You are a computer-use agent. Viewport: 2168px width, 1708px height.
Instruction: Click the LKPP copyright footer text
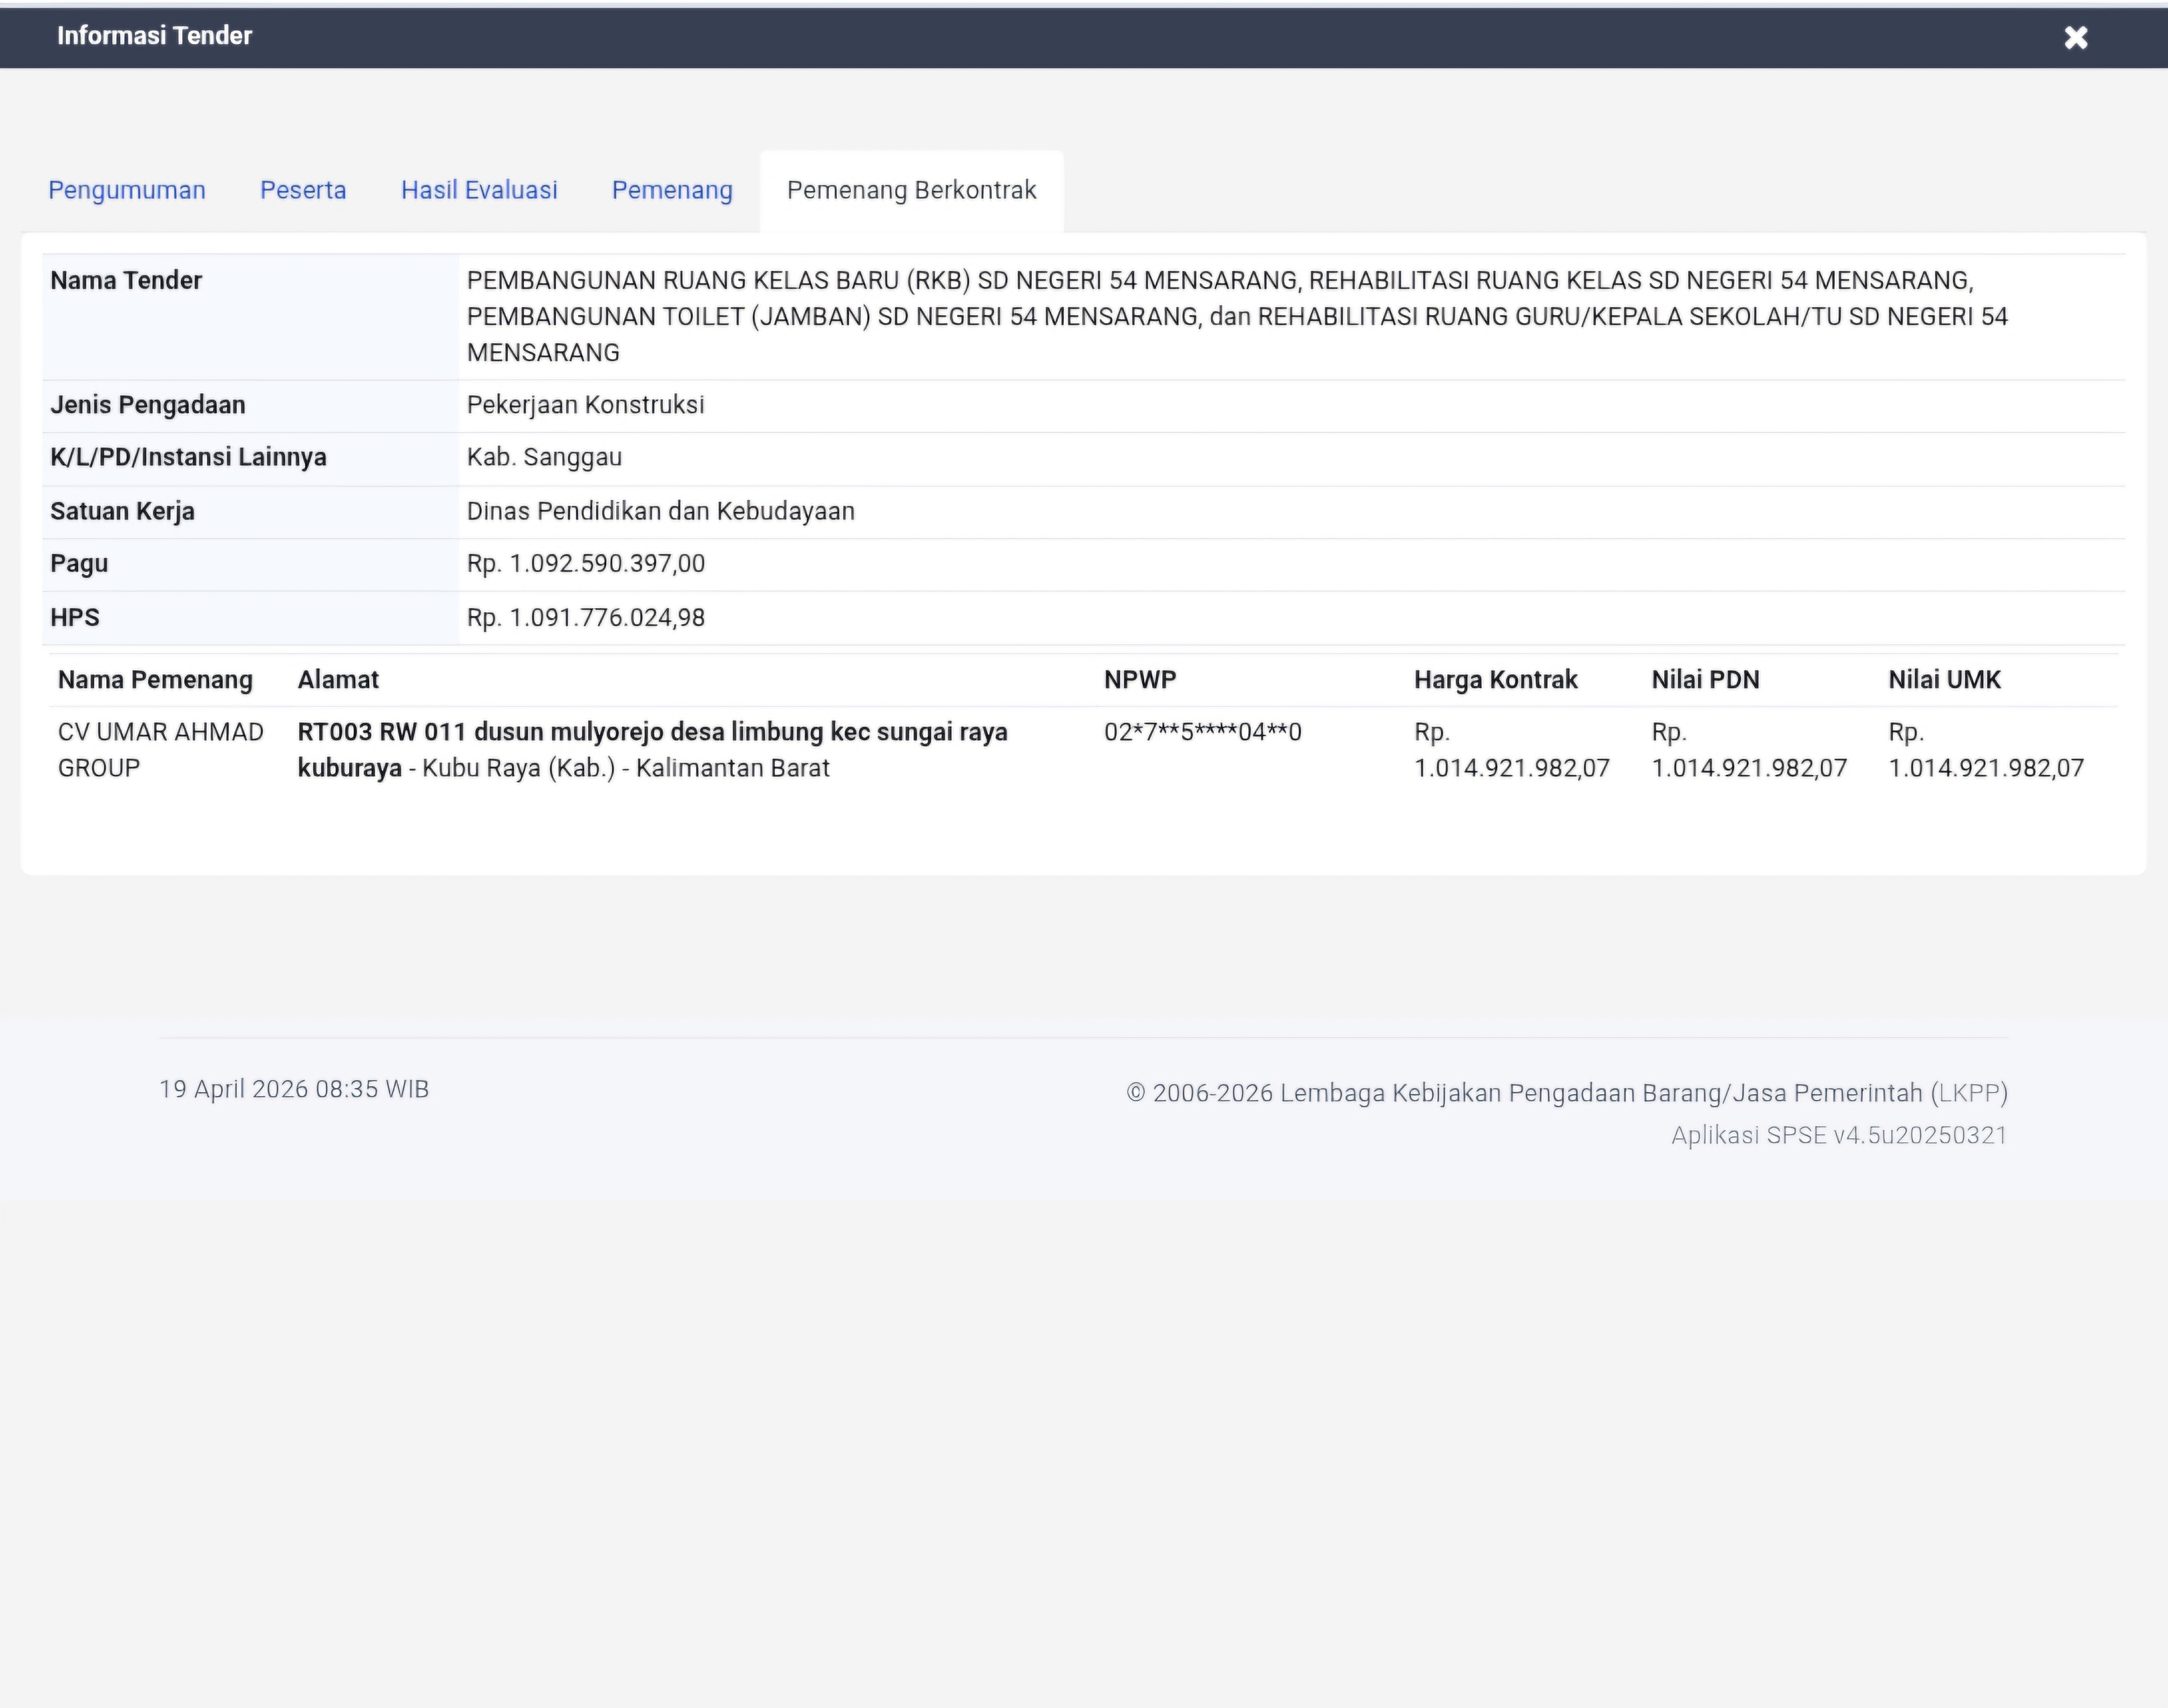1566,1093
